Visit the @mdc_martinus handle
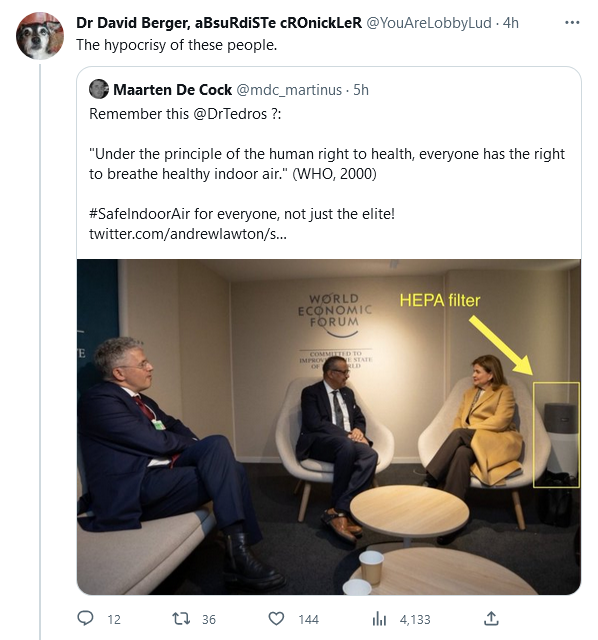Viewport: 598px width, 640px height. [289, 90]
